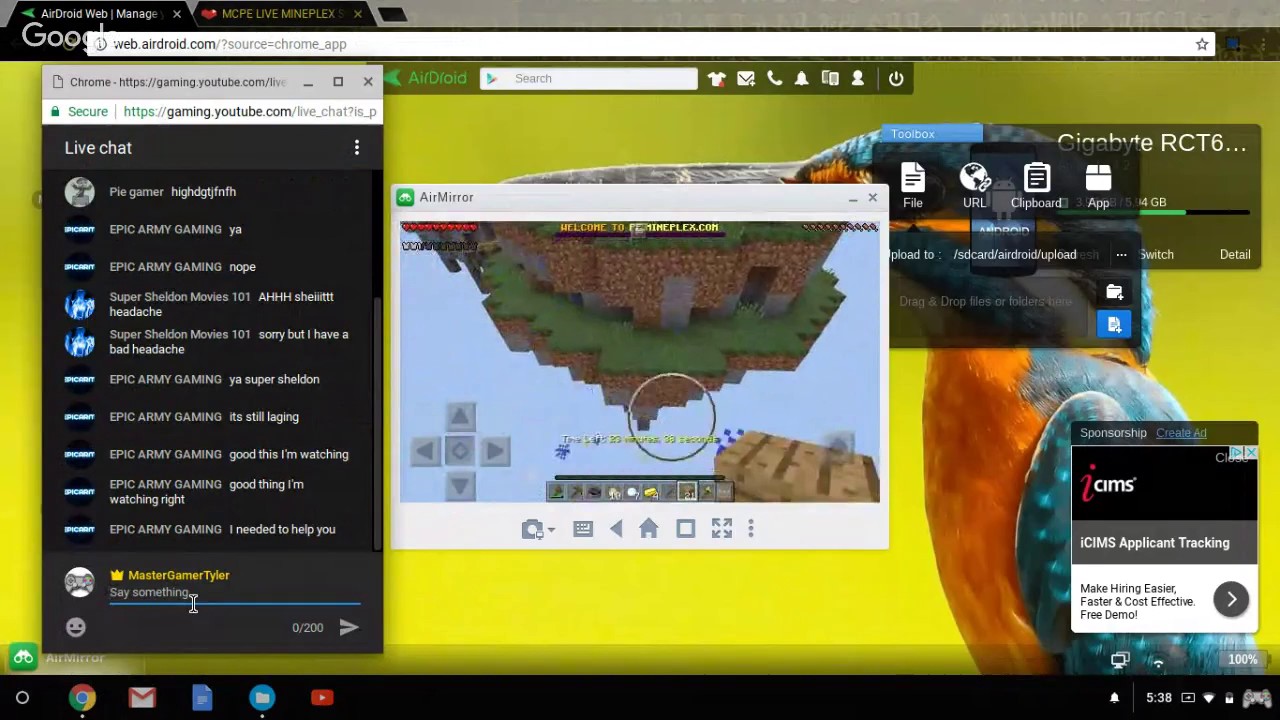Image resolution: width=1280 pixels, height=720 pixels.
Task: Open AirDroid device mirror icon
Action: pos(830,78)
